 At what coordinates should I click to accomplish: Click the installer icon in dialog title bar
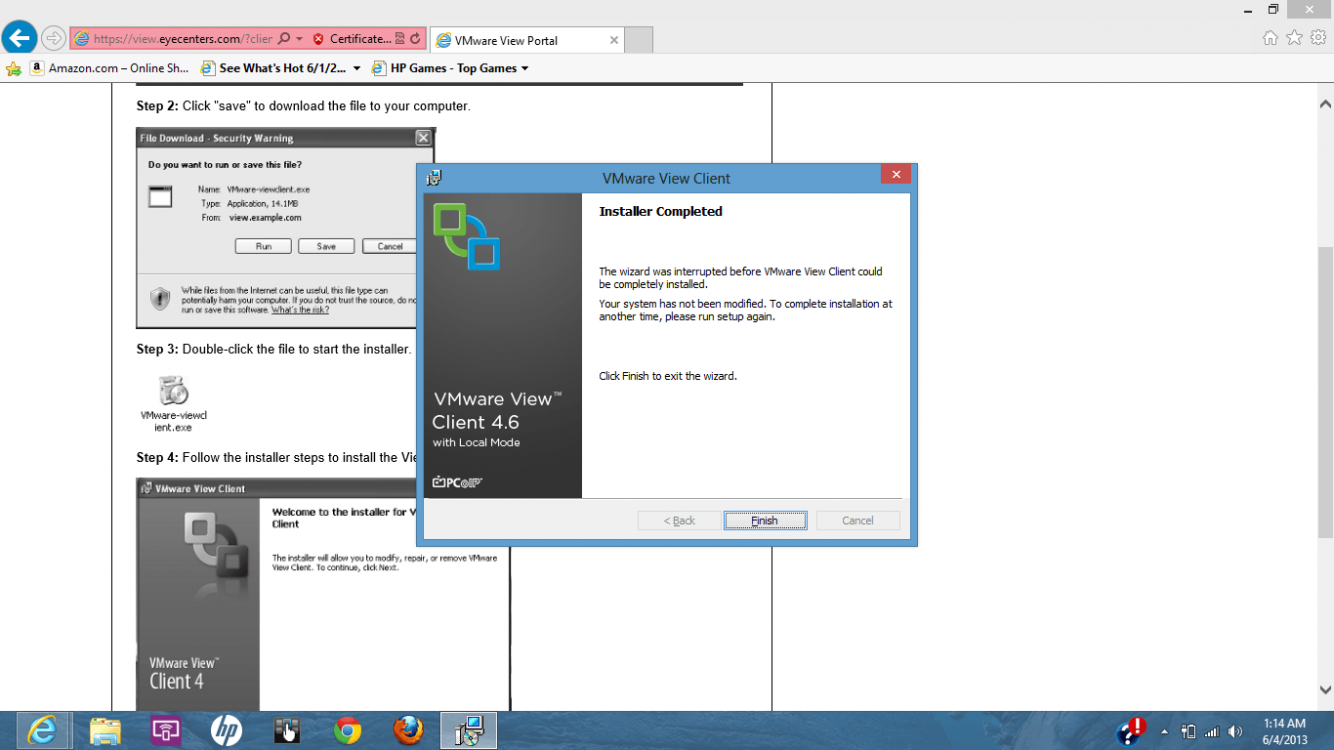[434, 178]
